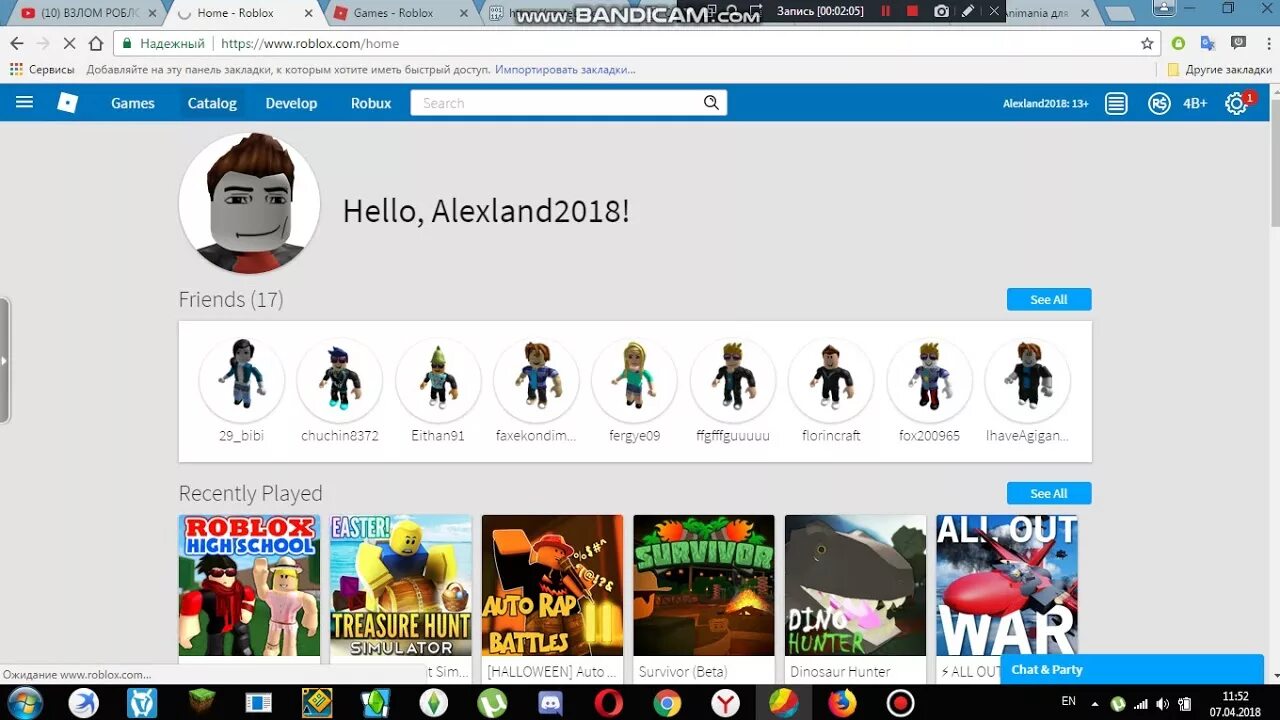This screenshot has height=720, width=1280.
Task: Click the Google Translate extension icon
Action: pyautogui.click(x=1208, y=43)
